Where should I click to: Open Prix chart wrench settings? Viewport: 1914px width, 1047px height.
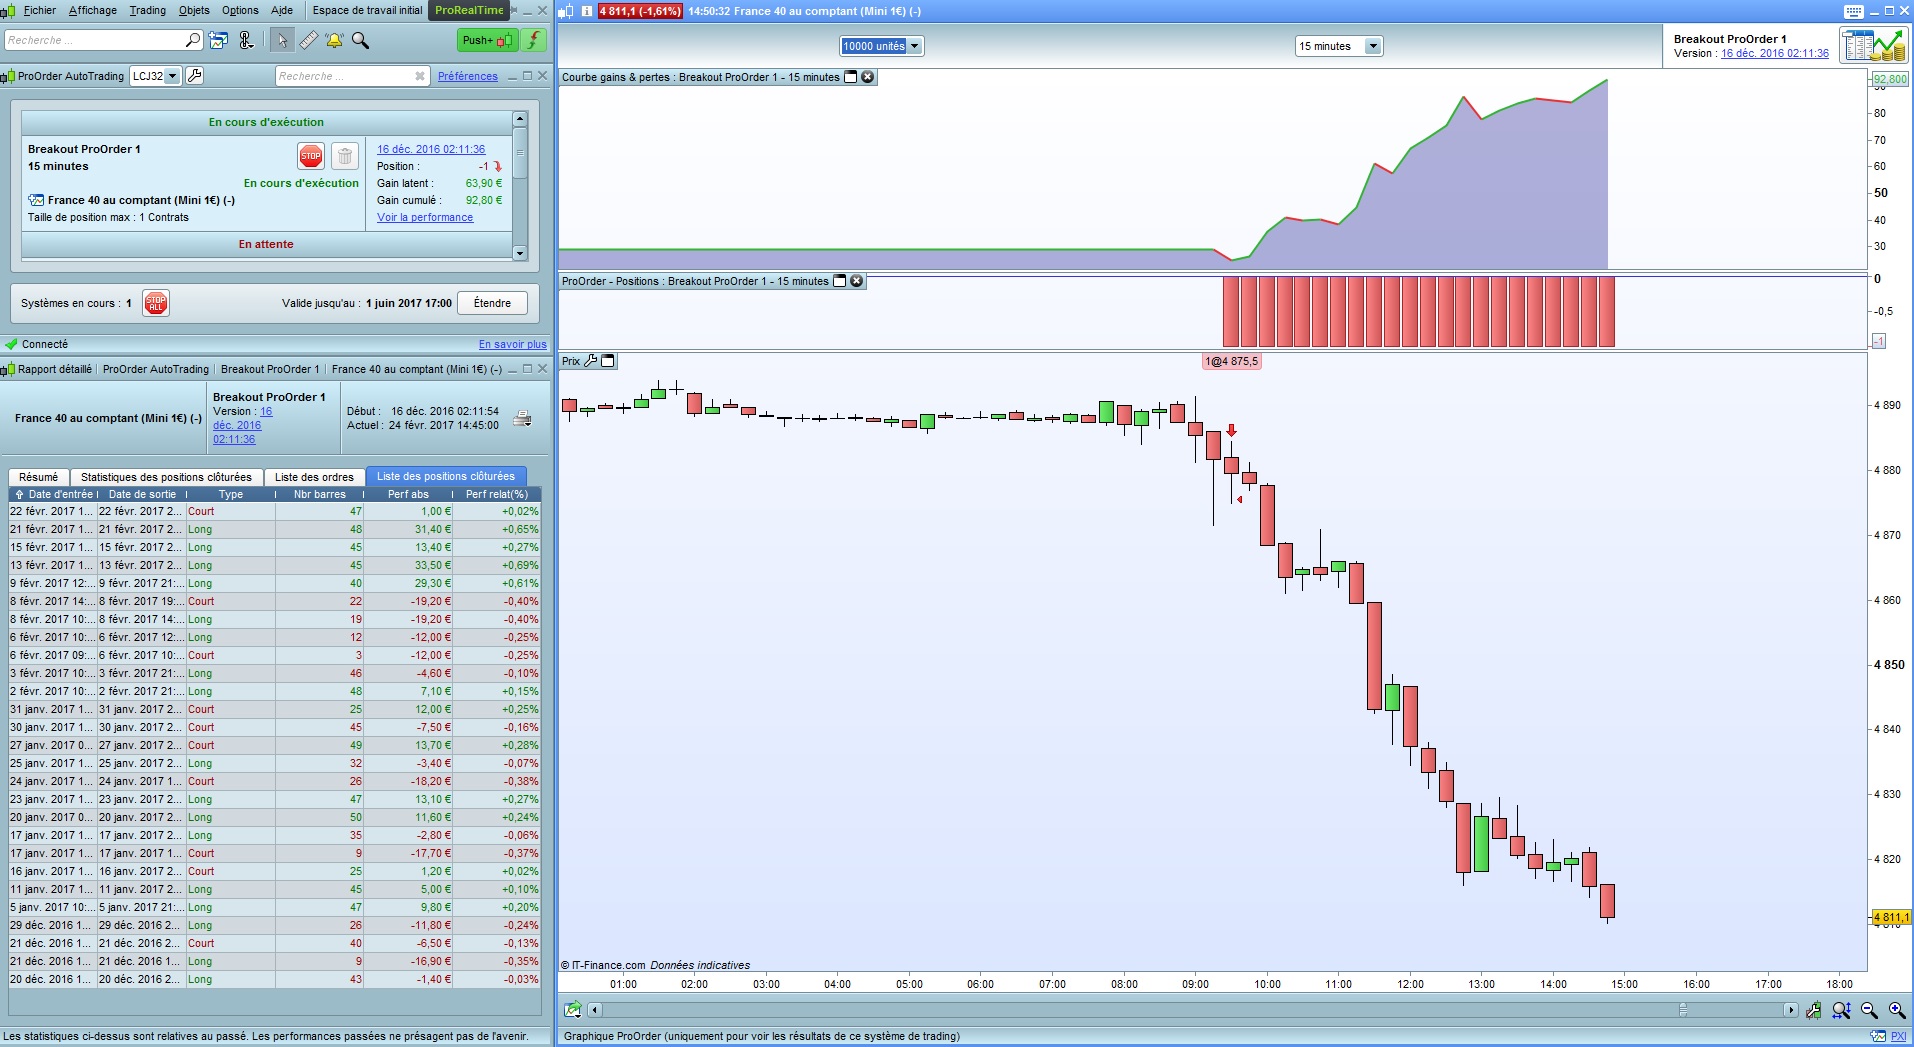tap(590, 361)
